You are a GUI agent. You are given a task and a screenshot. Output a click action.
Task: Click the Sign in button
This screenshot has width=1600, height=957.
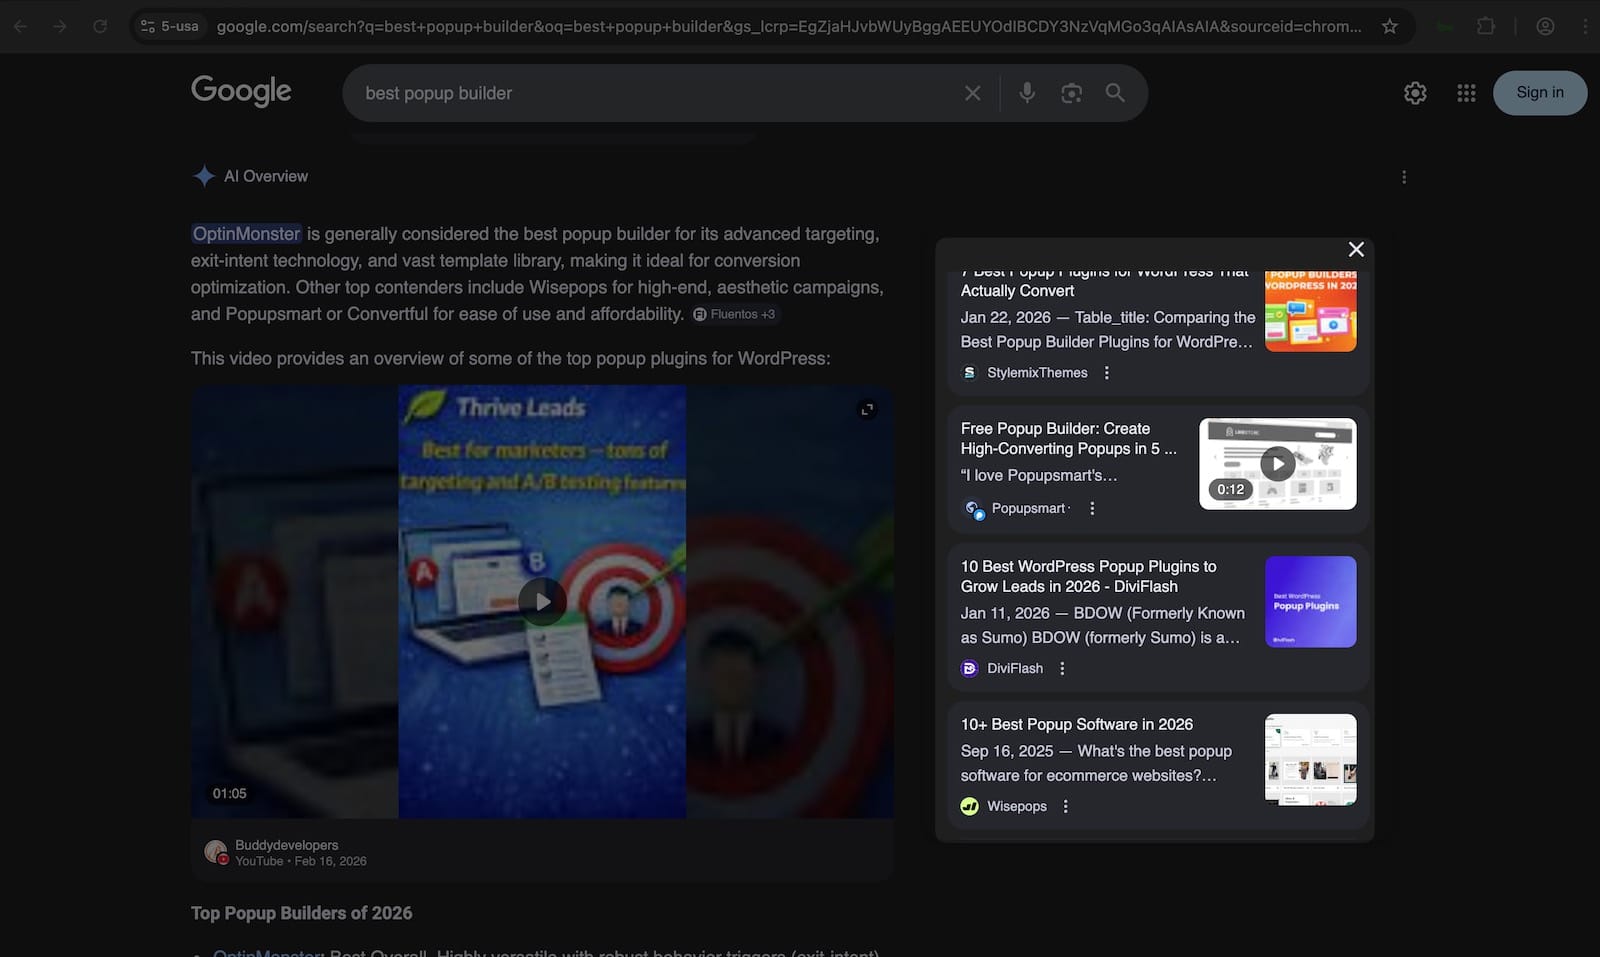point(1539,92)
